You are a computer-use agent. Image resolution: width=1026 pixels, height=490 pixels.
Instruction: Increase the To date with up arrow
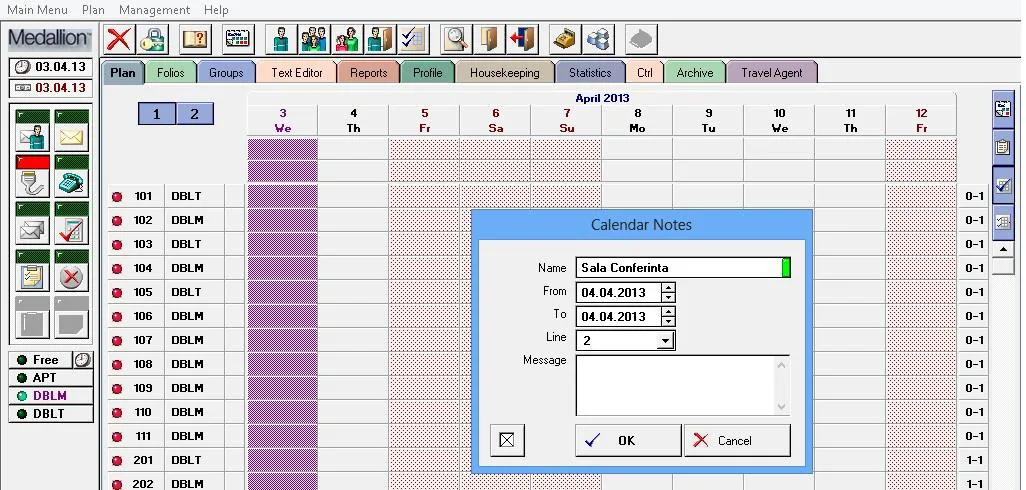[668, 312]
